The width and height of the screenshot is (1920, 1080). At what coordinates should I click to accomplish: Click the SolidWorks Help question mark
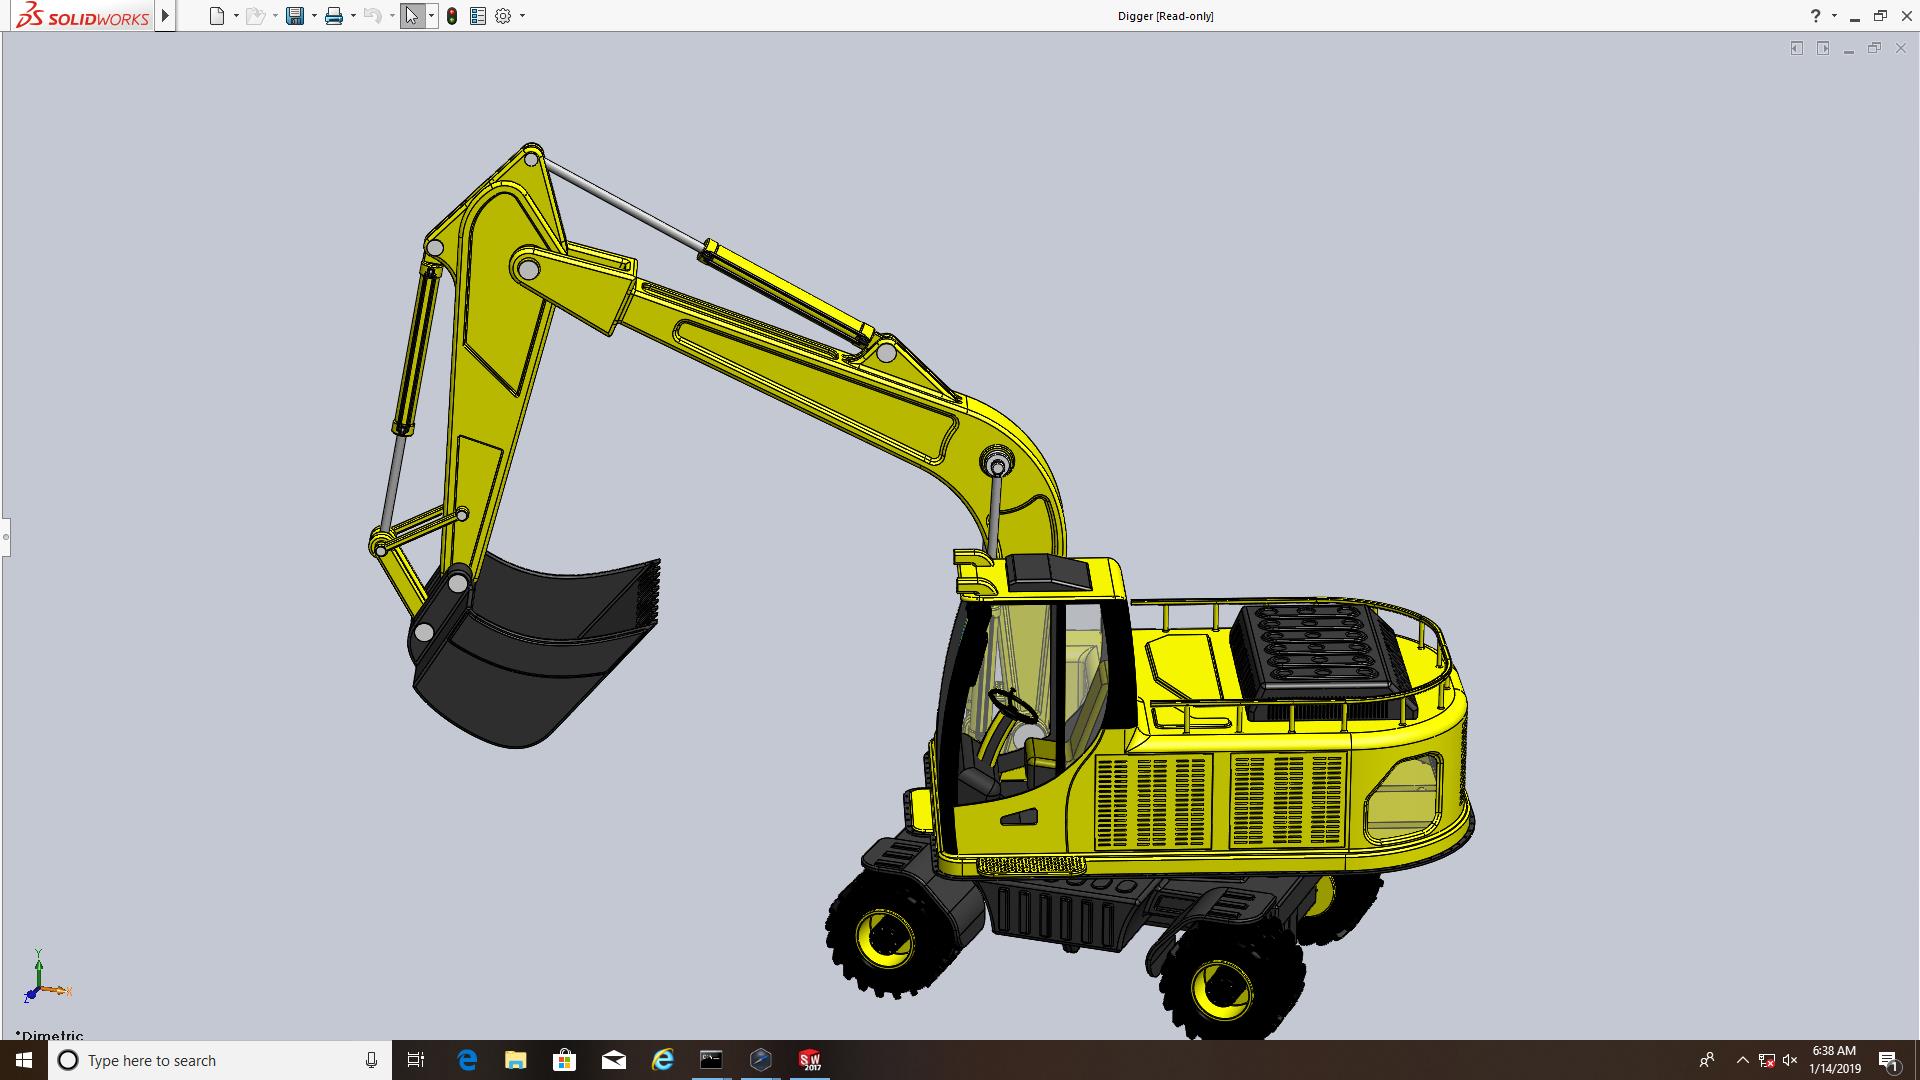[x=1815, y=16]
